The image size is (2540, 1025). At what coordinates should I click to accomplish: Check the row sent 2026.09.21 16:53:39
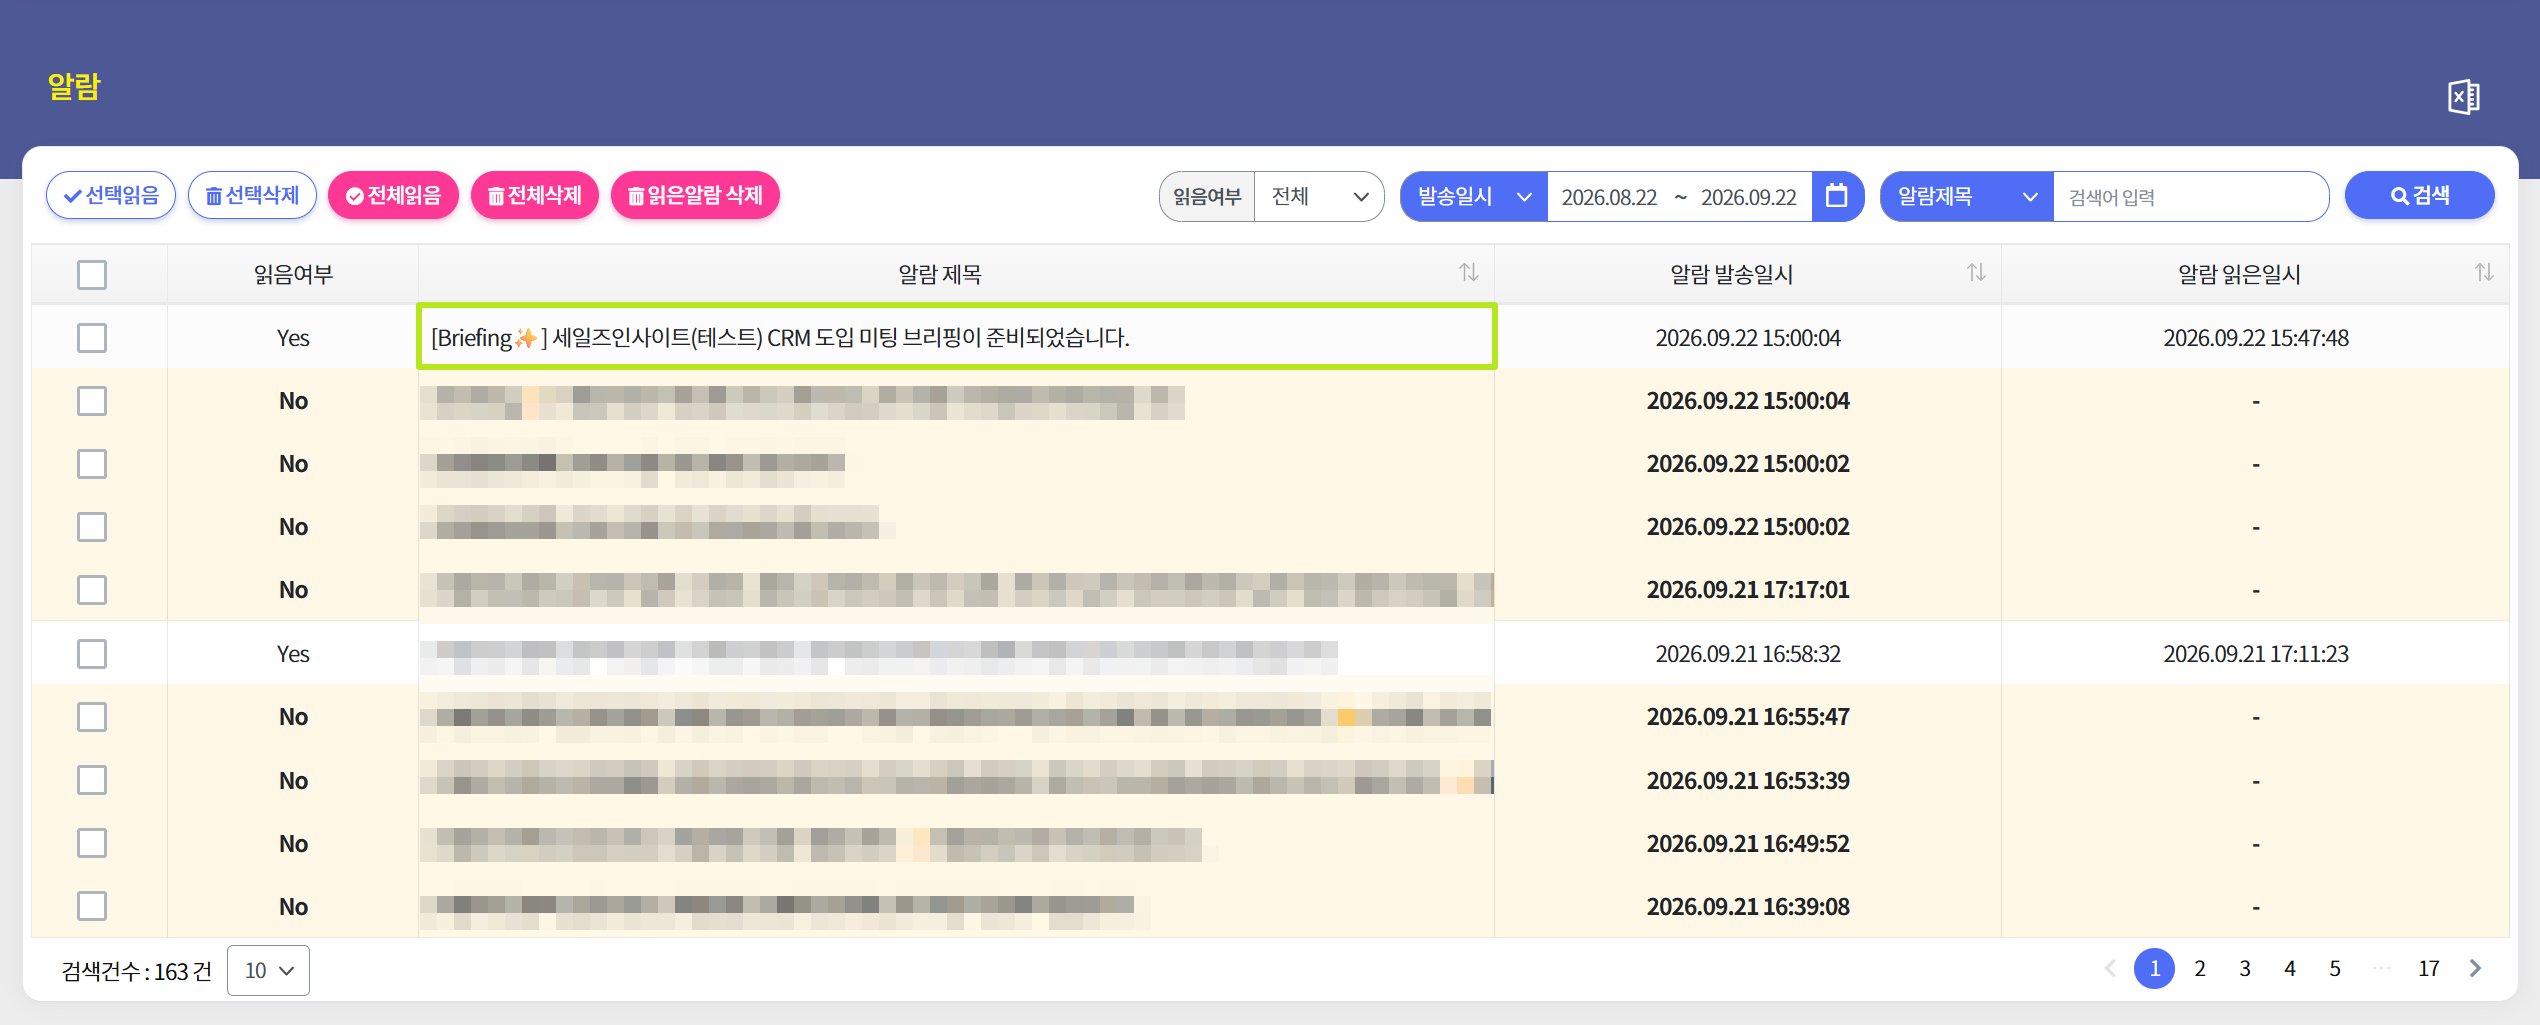tap(92, 780)
